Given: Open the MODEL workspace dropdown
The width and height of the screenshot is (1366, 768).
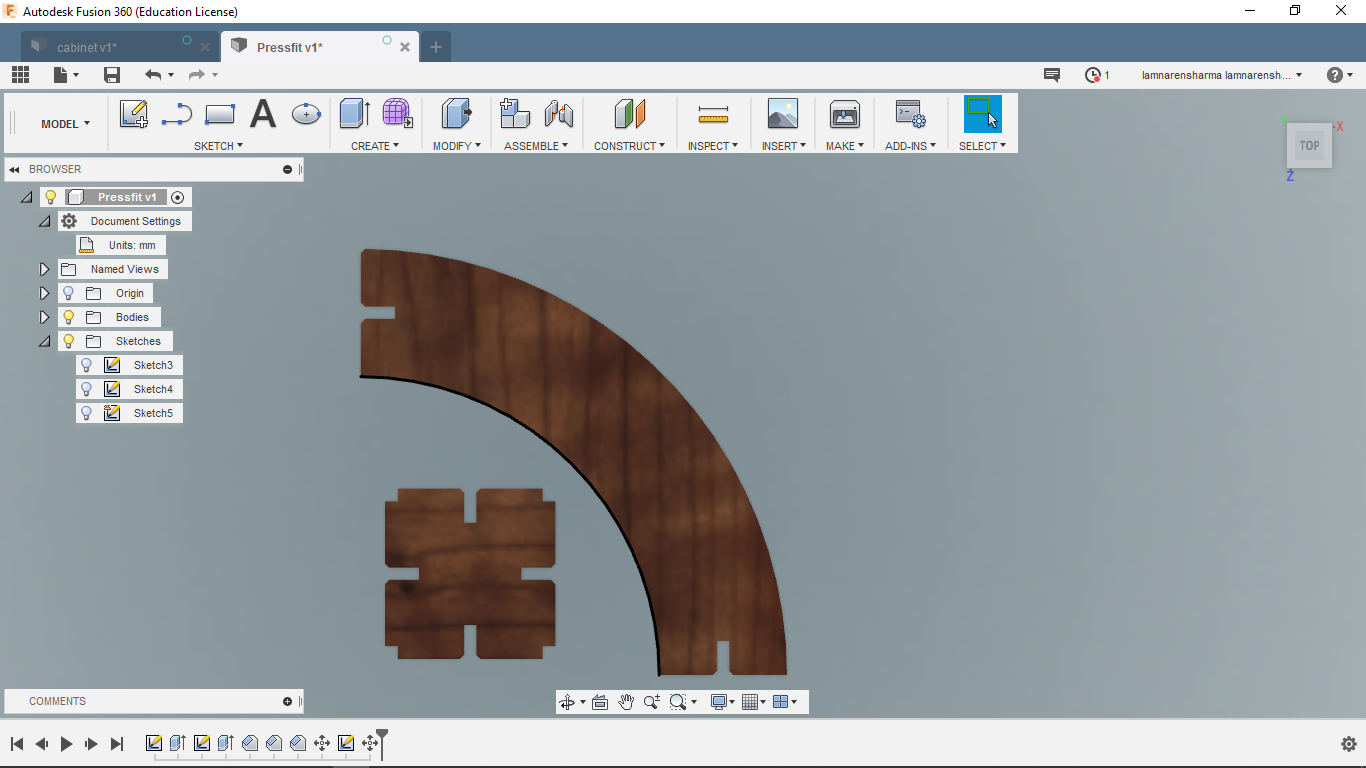Looking at the screenshot, I should tap(65, 124).
